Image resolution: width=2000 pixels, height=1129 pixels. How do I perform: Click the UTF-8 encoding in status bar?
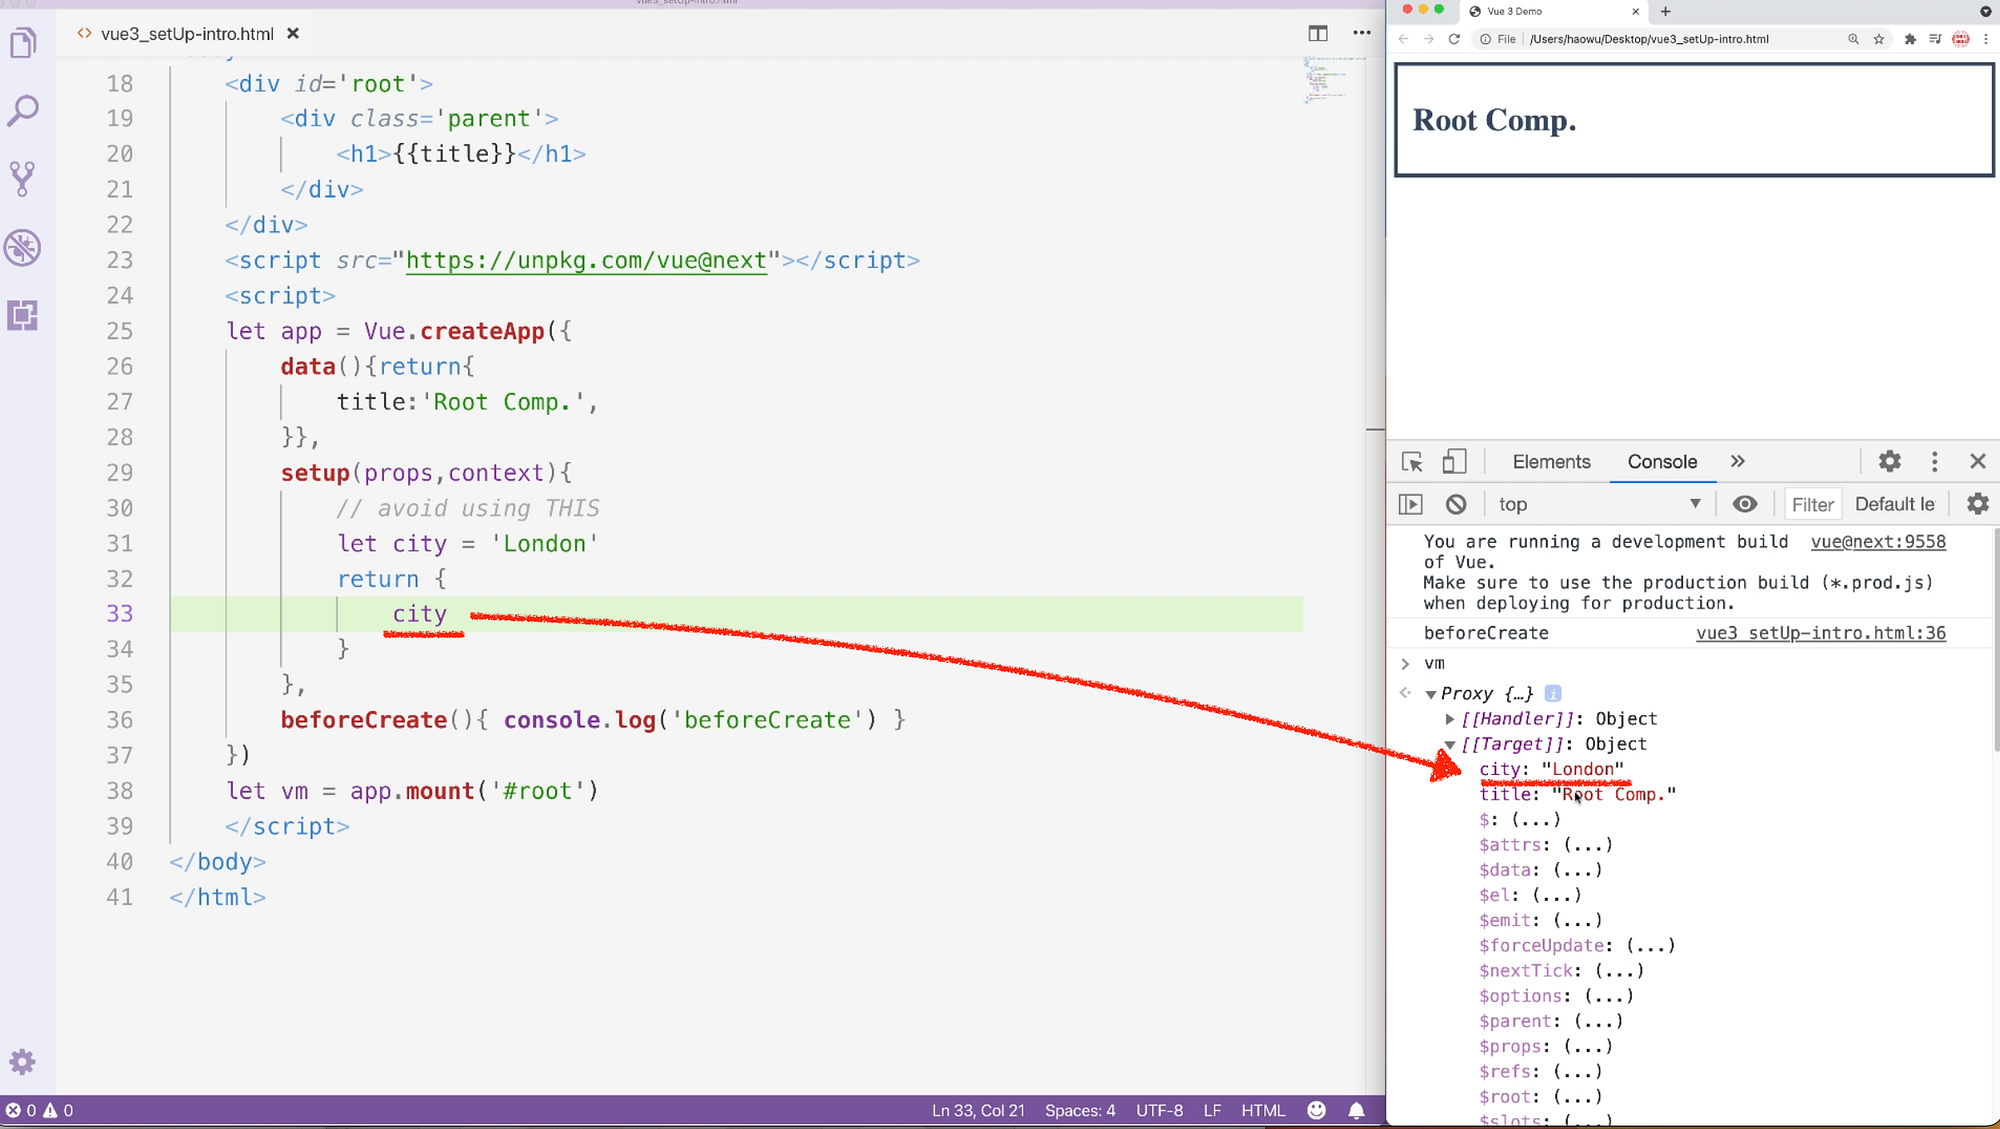click(1159, 1110)
